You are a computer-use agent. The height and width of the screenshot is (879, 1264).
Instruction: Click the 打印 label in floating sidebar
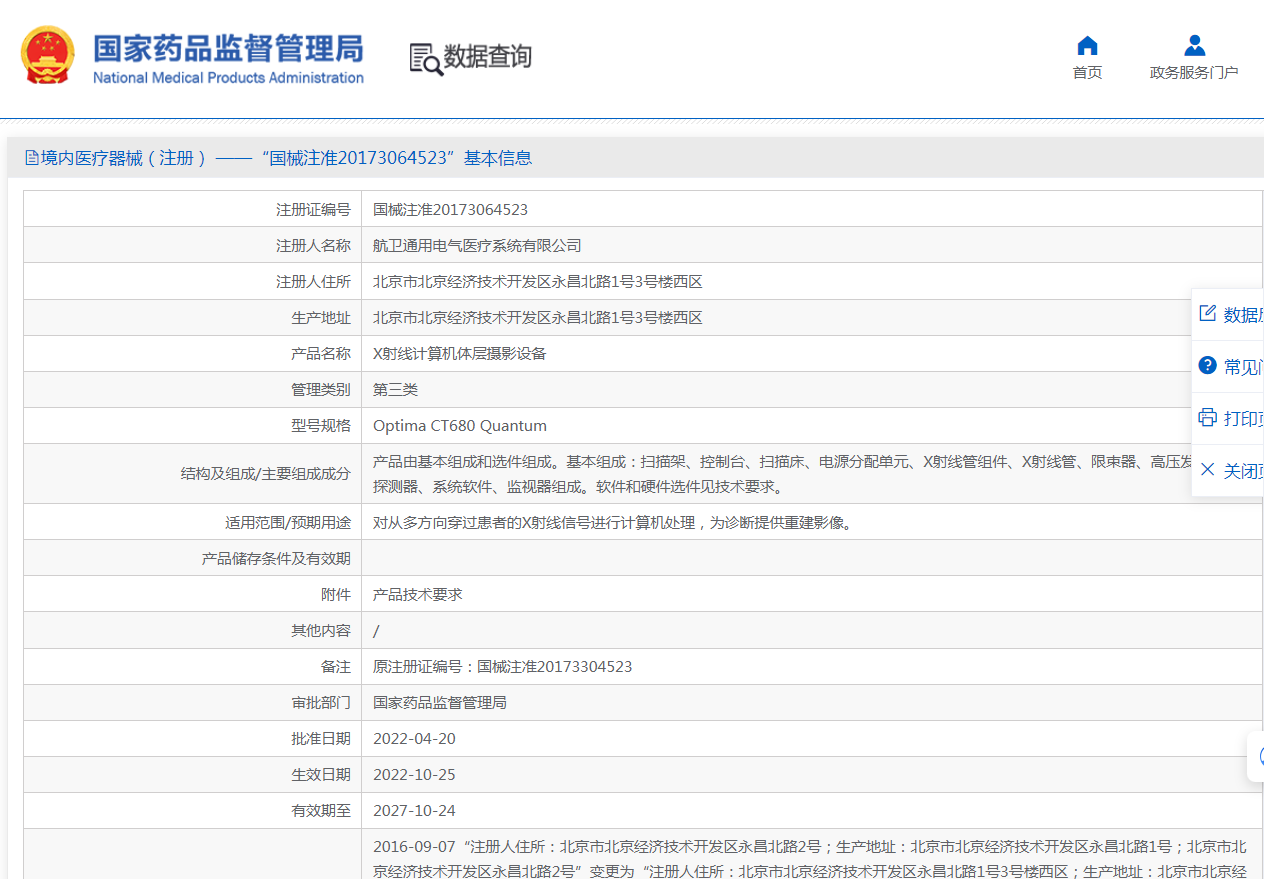pos(1243,418)
